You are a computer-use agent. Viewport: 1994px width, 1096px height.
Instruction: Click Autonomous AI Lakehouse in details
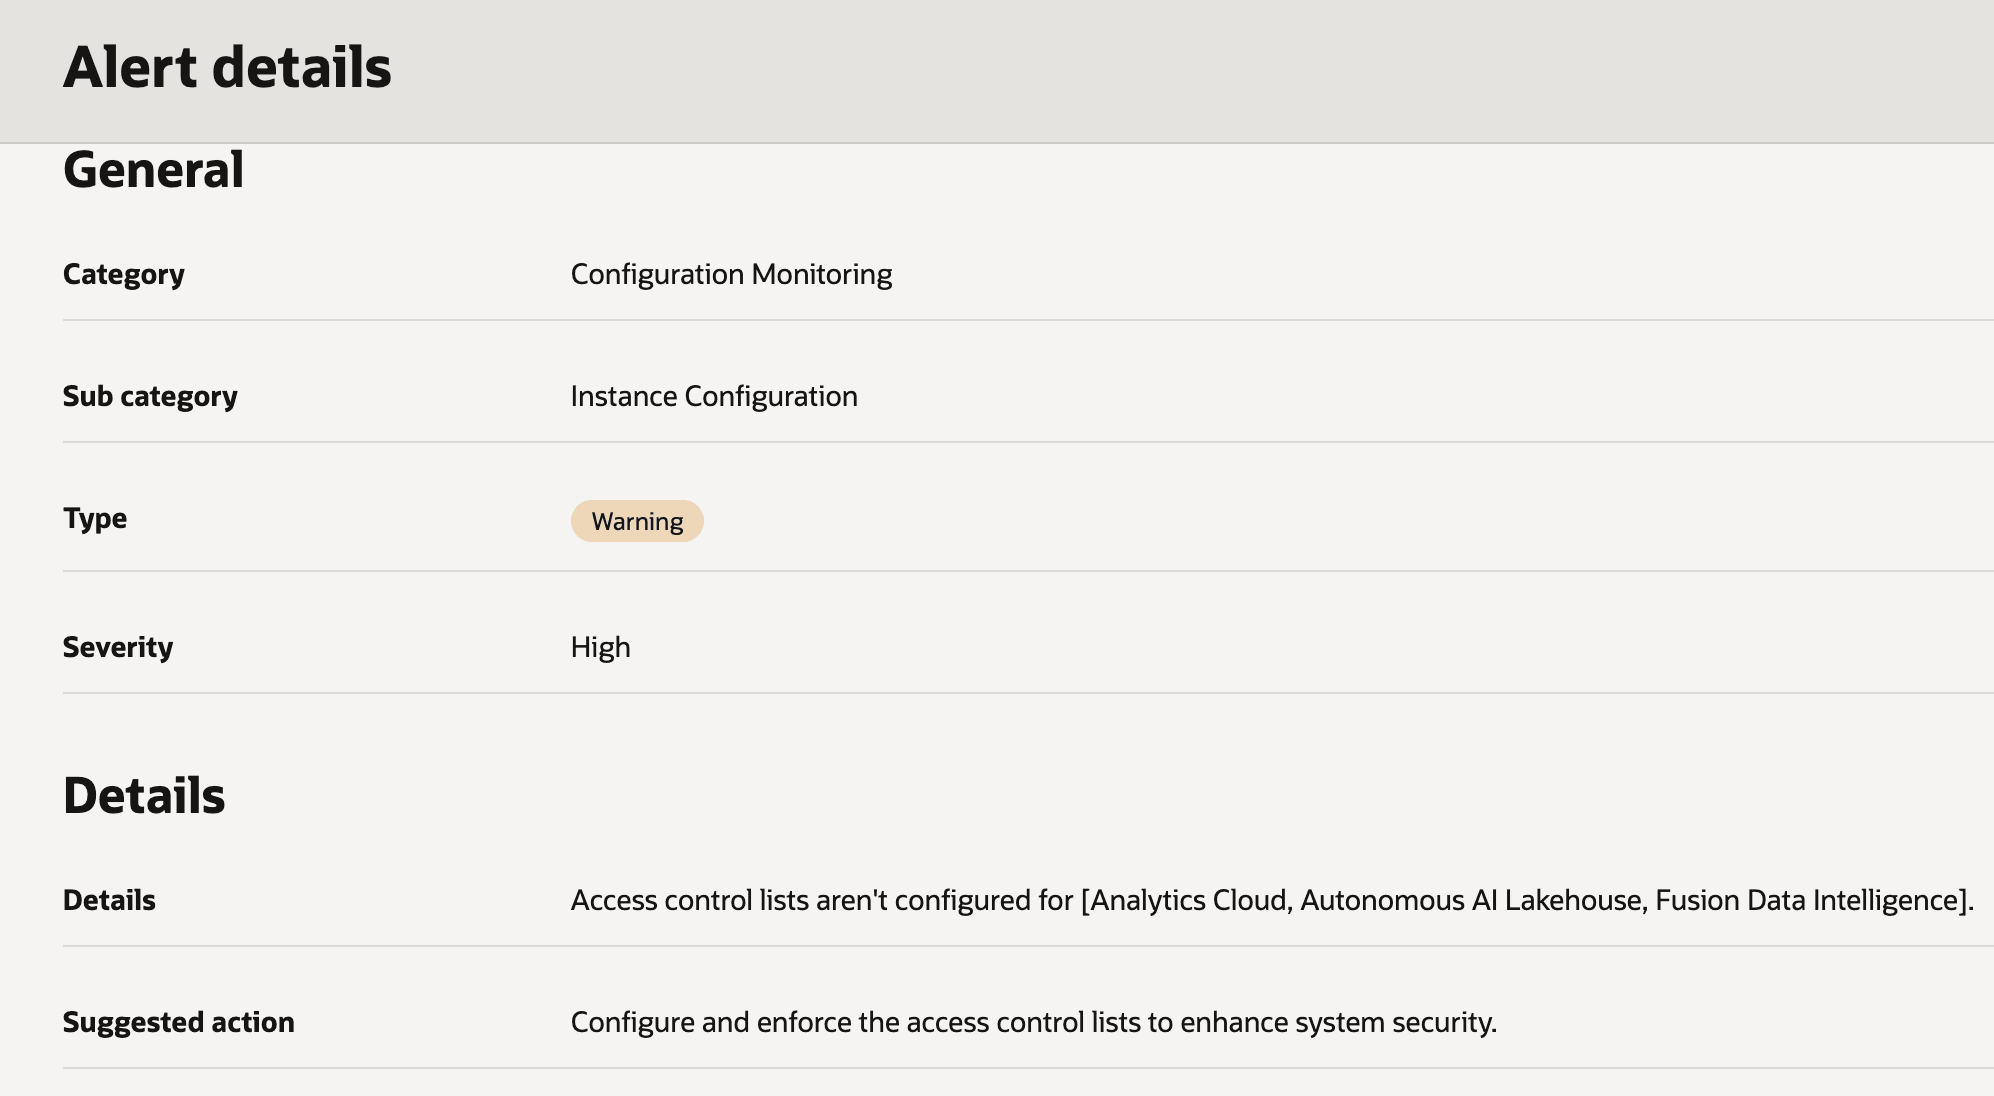click(x=1470, y=898)
